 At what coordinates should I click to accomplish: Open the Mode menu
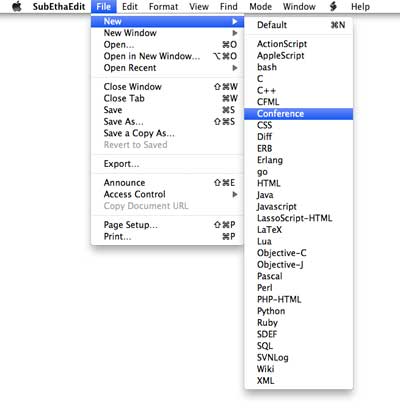260,6
